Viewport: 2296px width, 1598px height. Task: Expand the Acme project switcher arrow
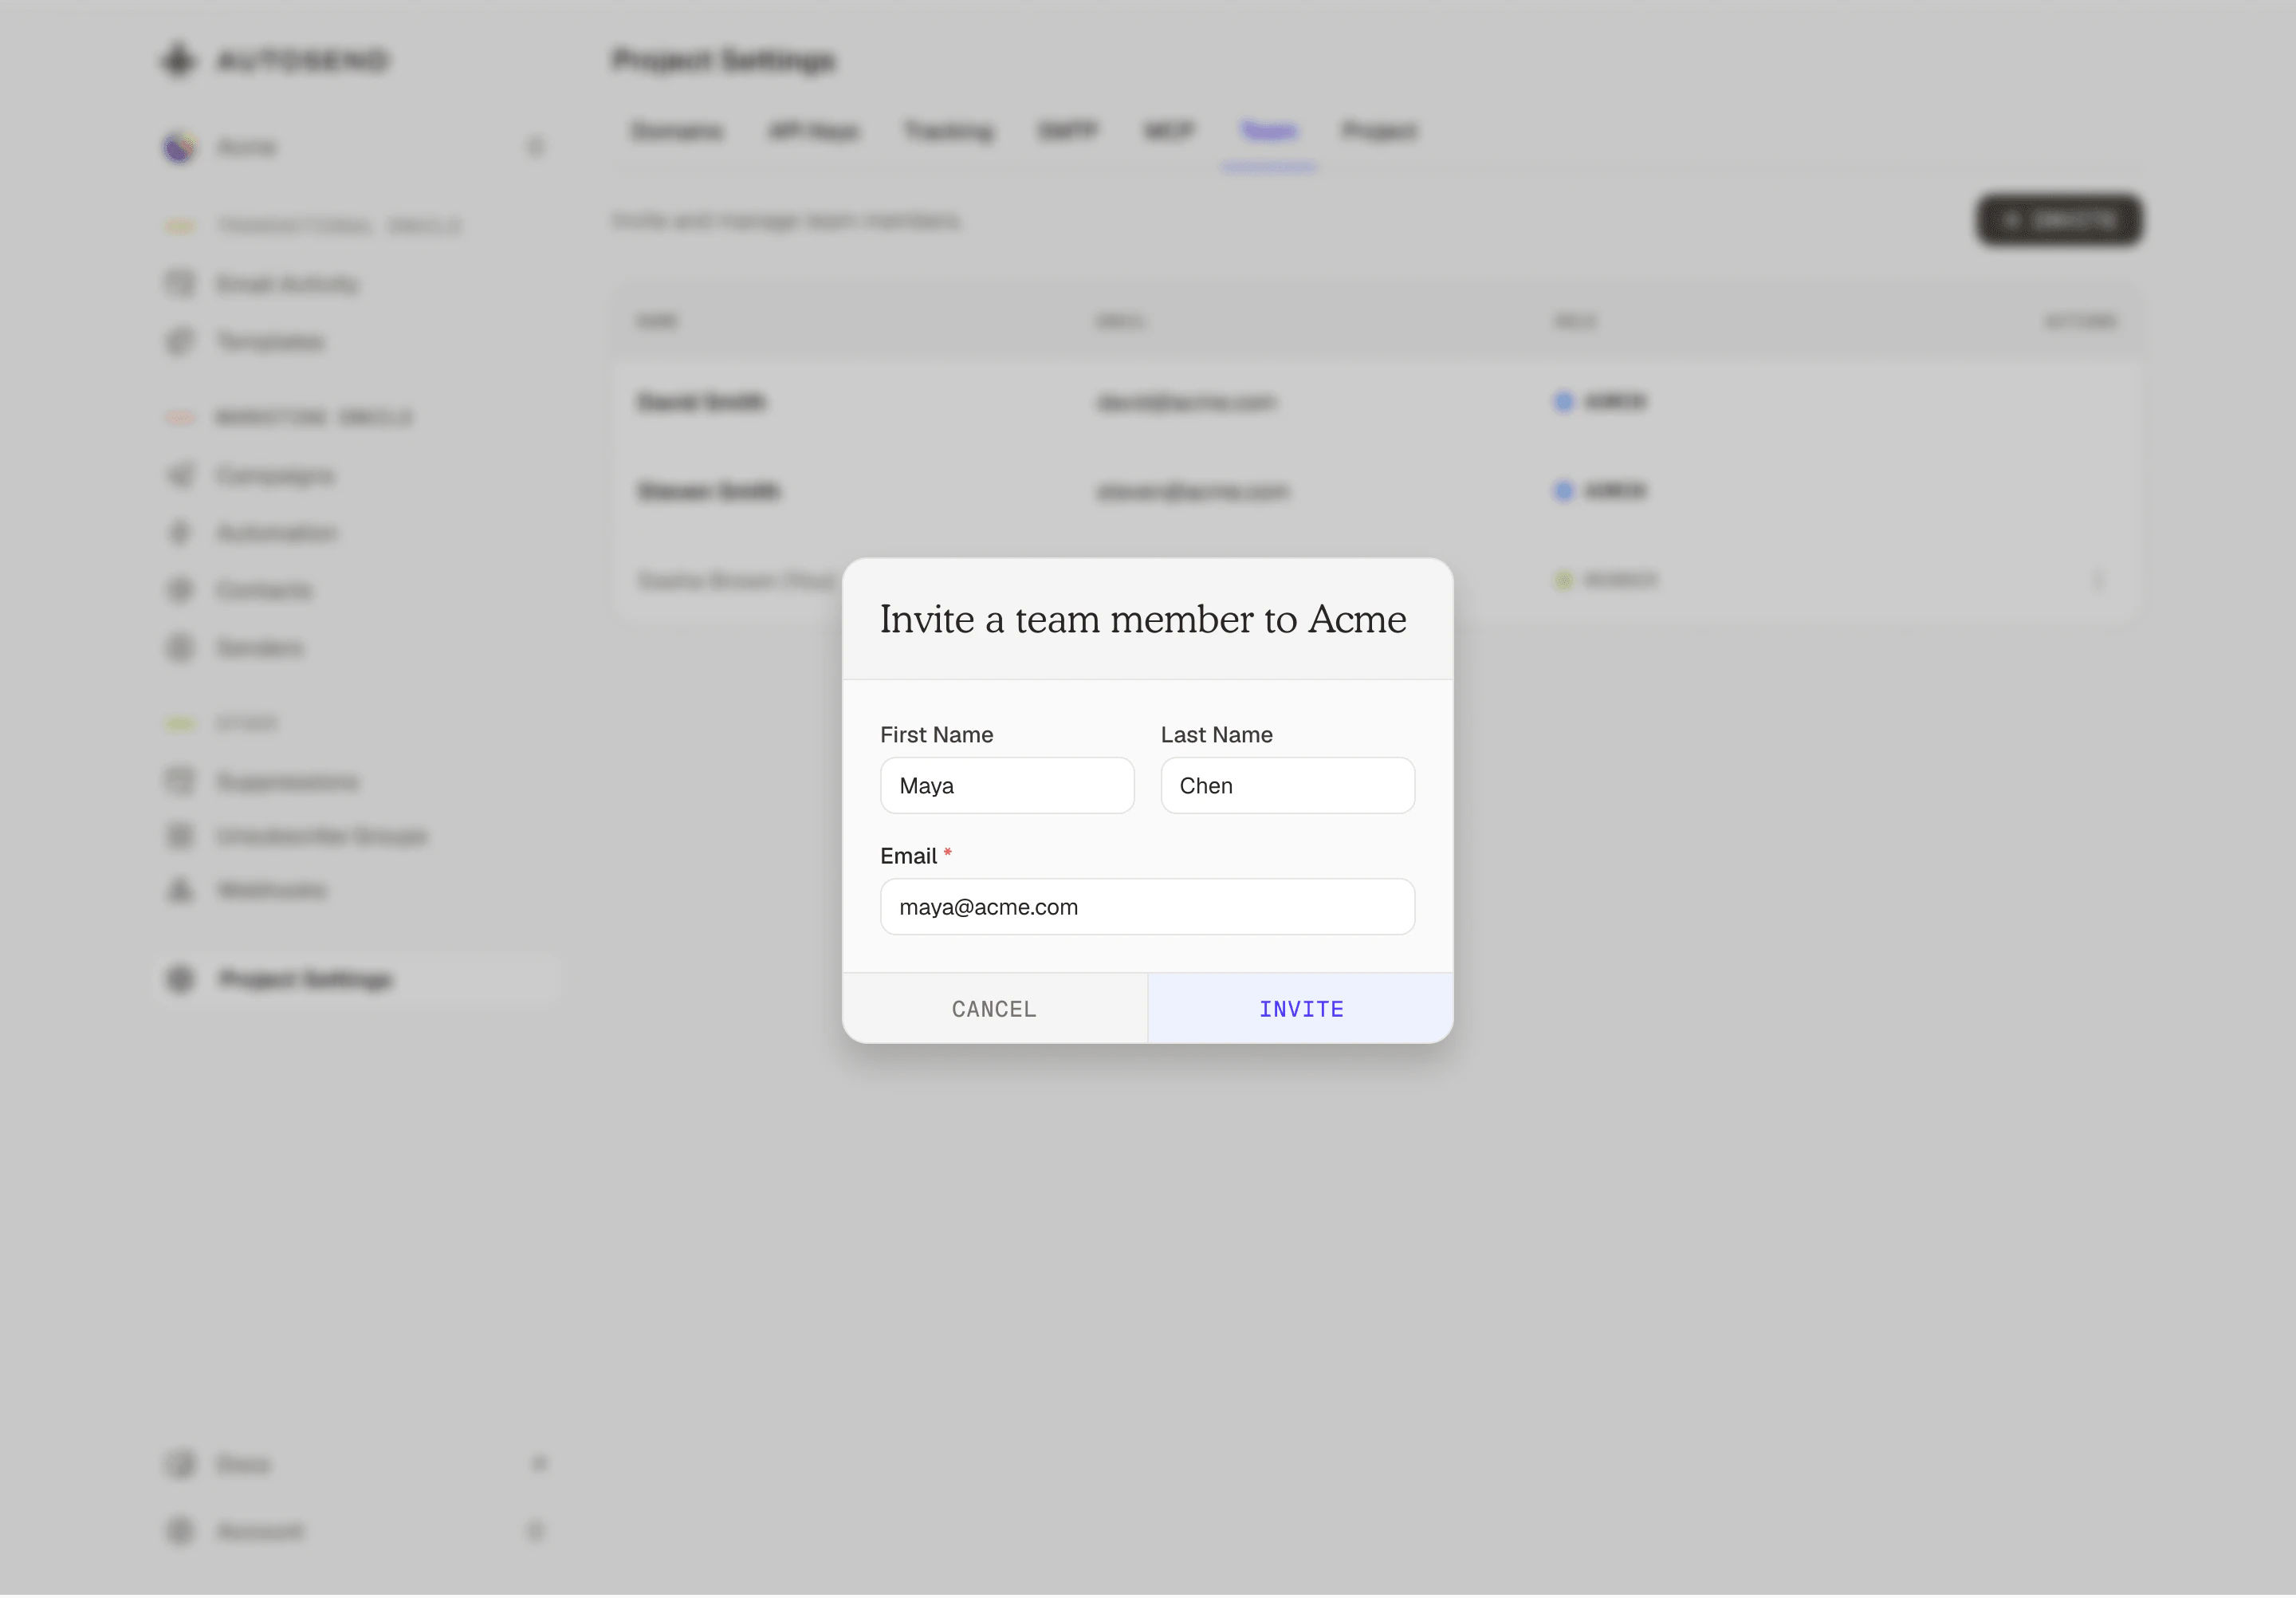(x=536, y=147)
